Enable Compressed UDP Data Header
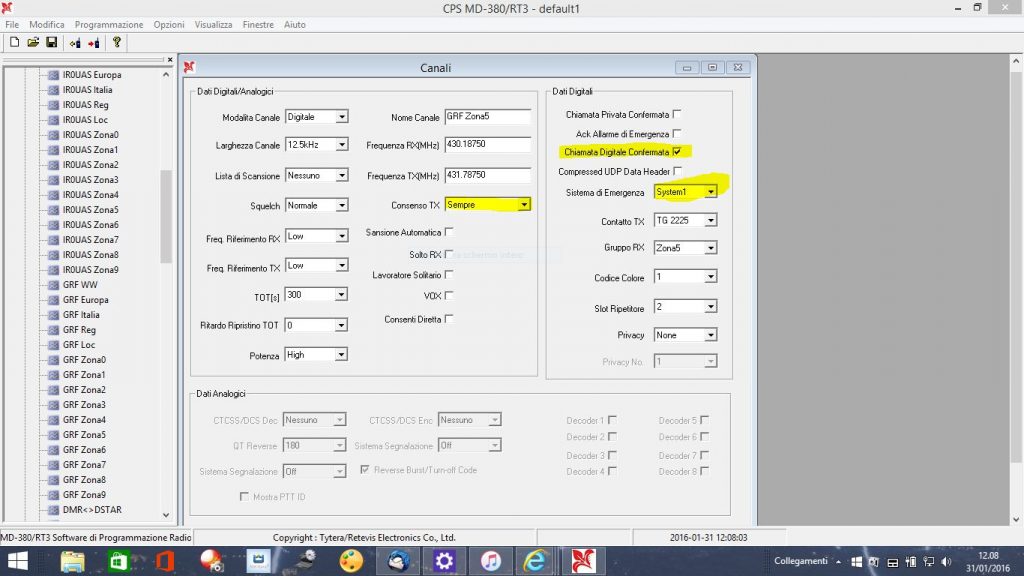1024x576 pixels. click(x=677, y=171)
